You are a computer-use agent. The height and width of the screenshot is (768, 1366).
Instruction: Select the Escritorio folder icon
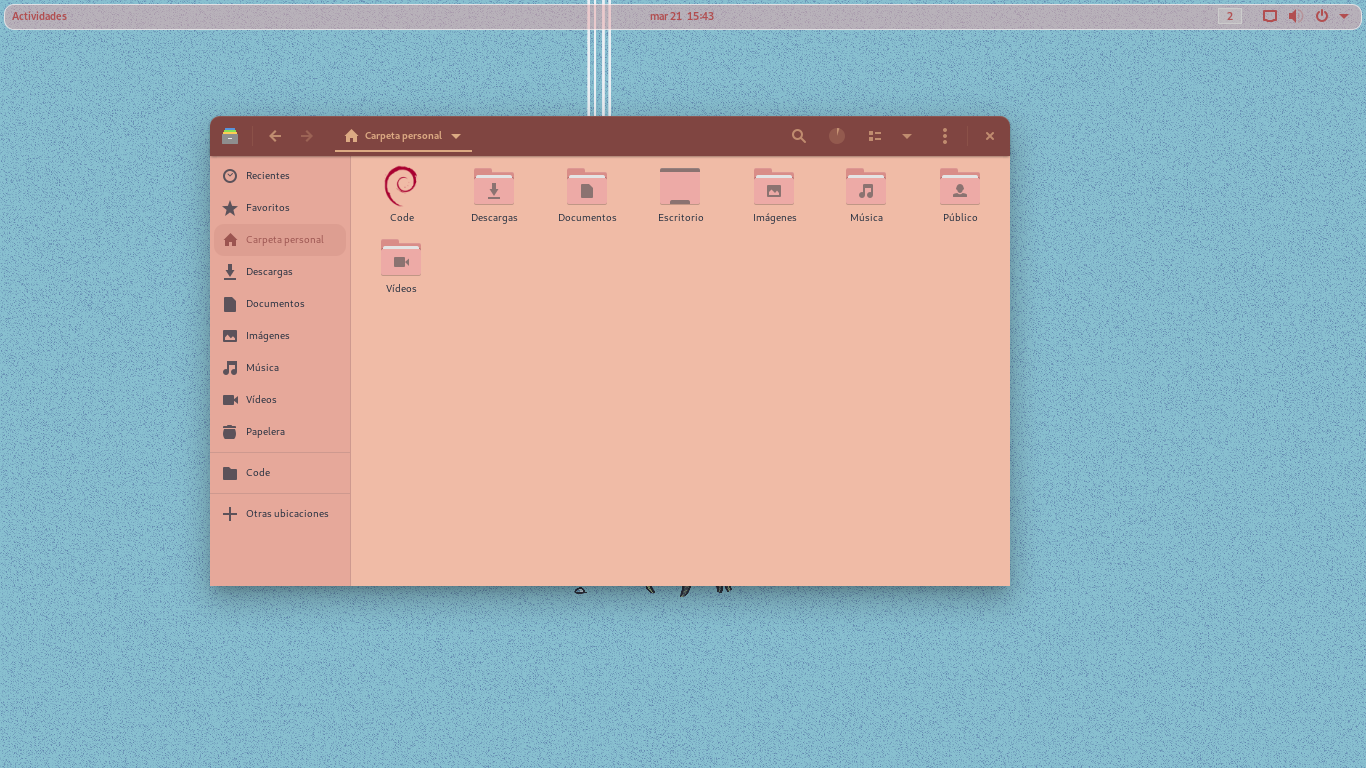(x=680, y=187)
